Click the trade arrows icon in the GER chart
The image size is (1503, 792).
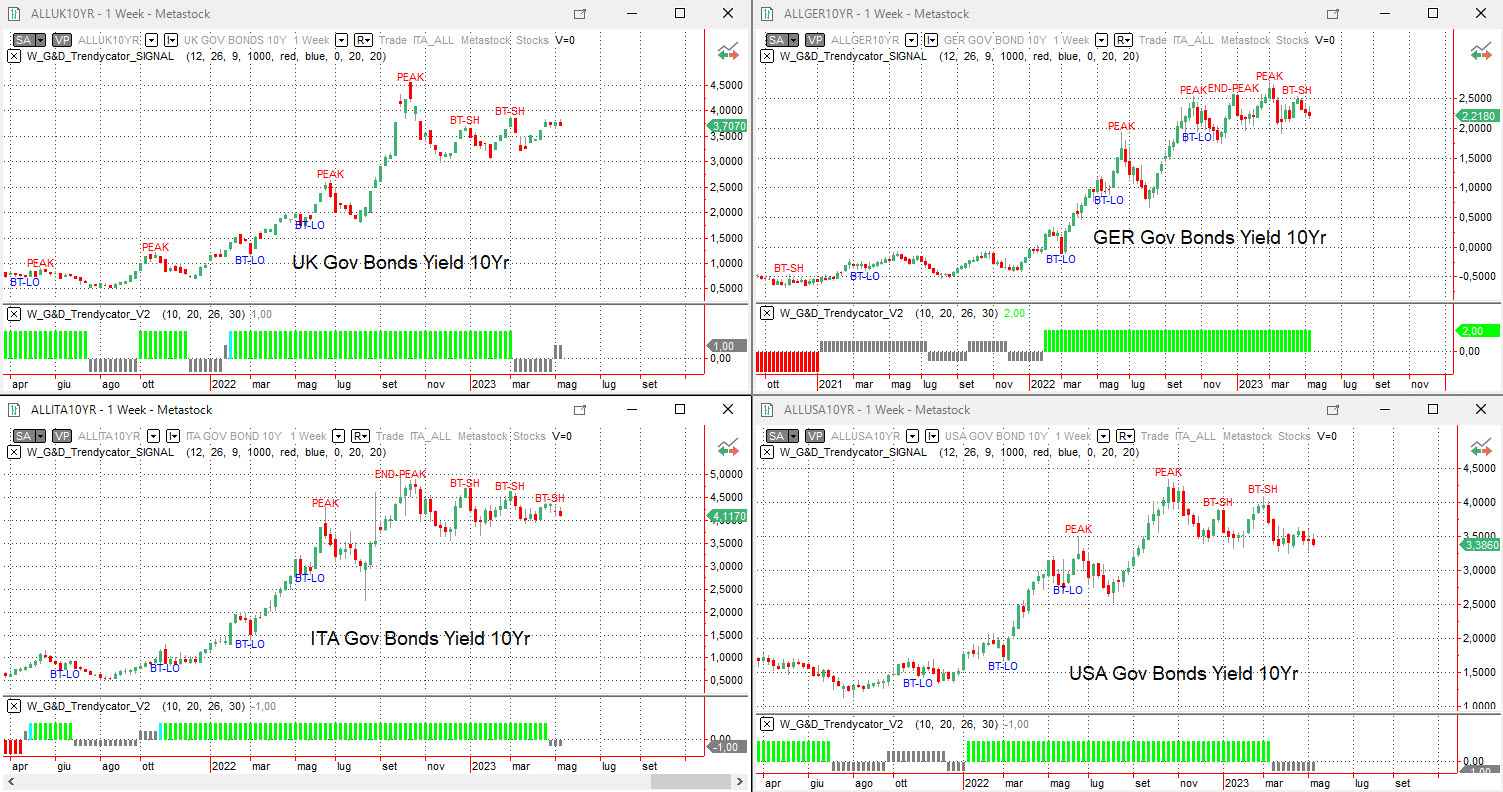pyautogui.click(x=1481, y=51)
